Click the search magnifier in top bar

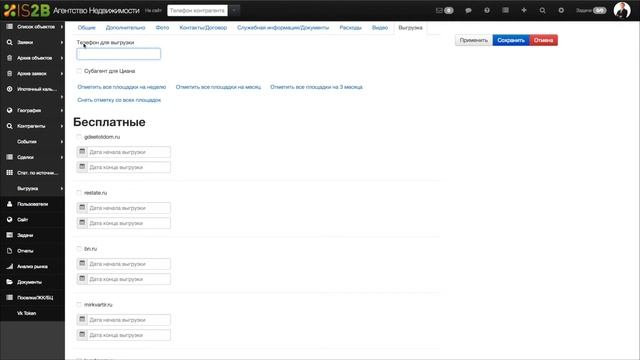pyautogui.click(x=542, y=11)
